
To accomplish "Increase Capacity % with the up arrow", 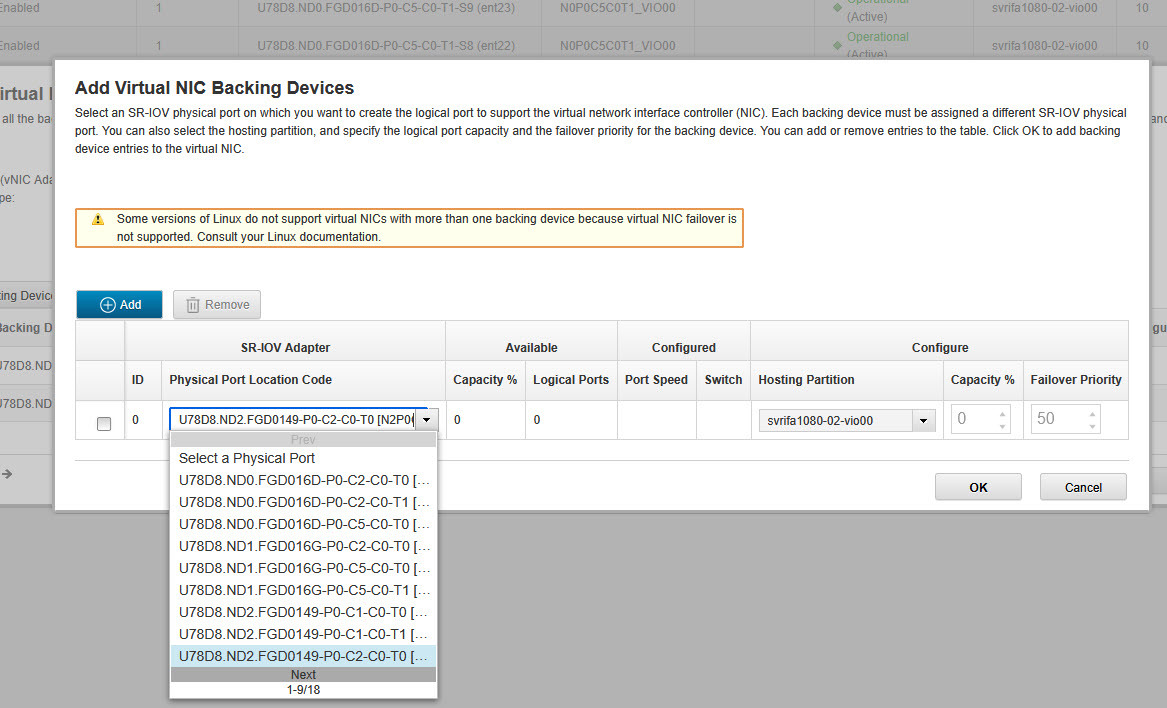I will 1002,413.
